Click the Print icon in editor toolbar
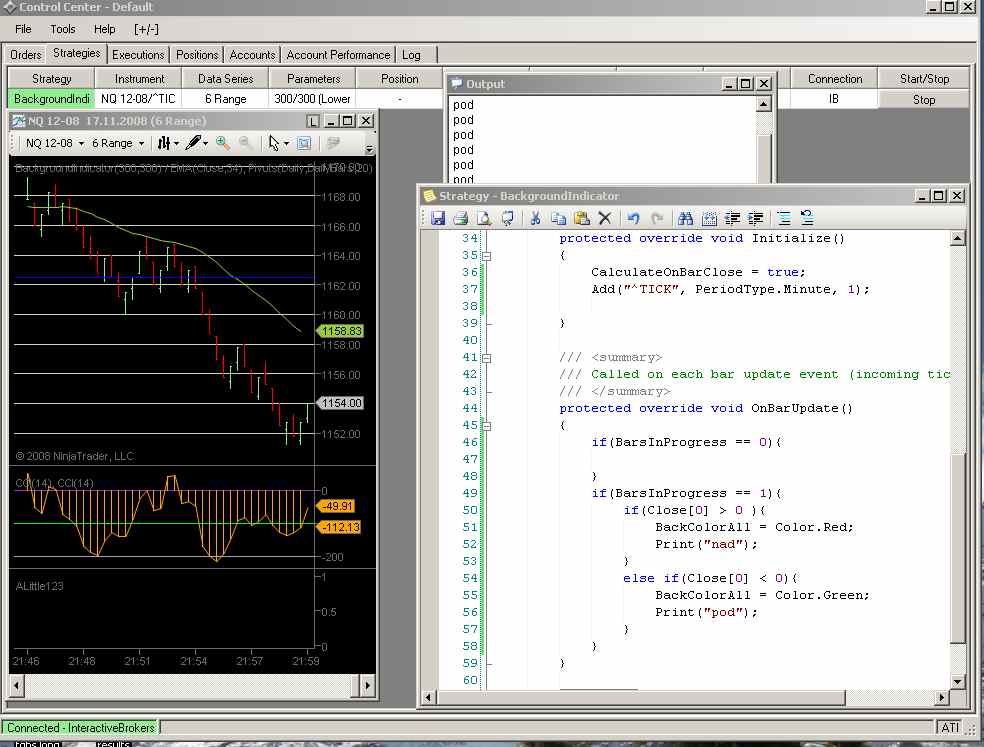 pyautogui.click(x=460, y=218)
